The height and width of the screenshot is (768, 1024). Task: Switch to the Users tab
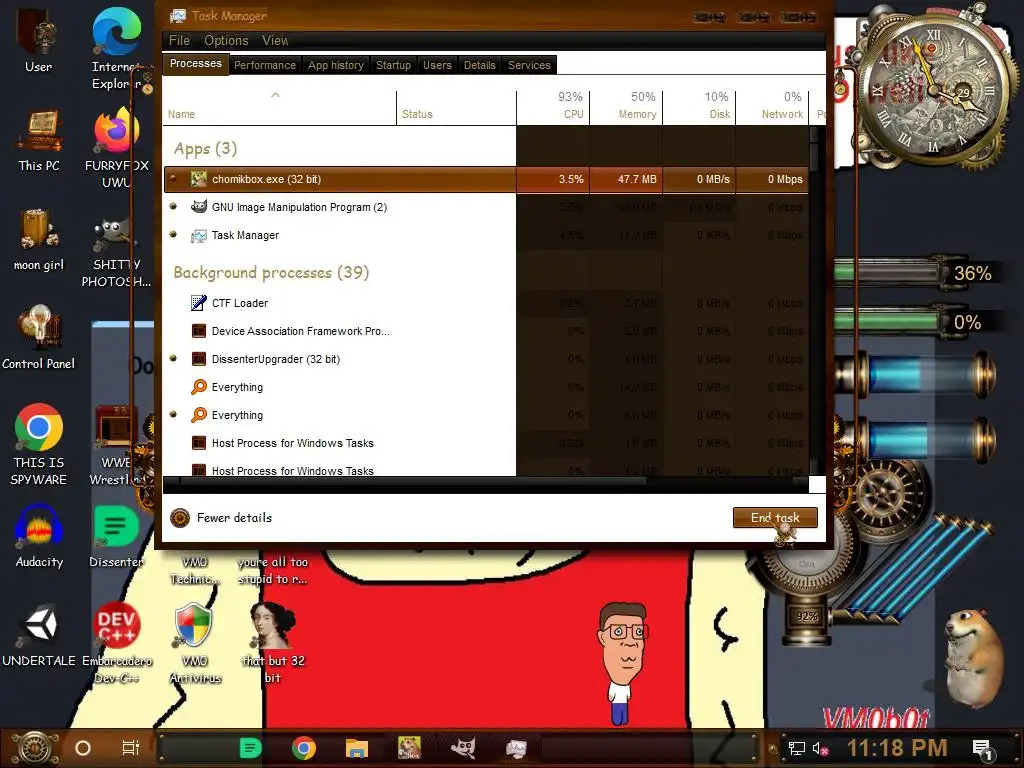[x=437, y=65]
